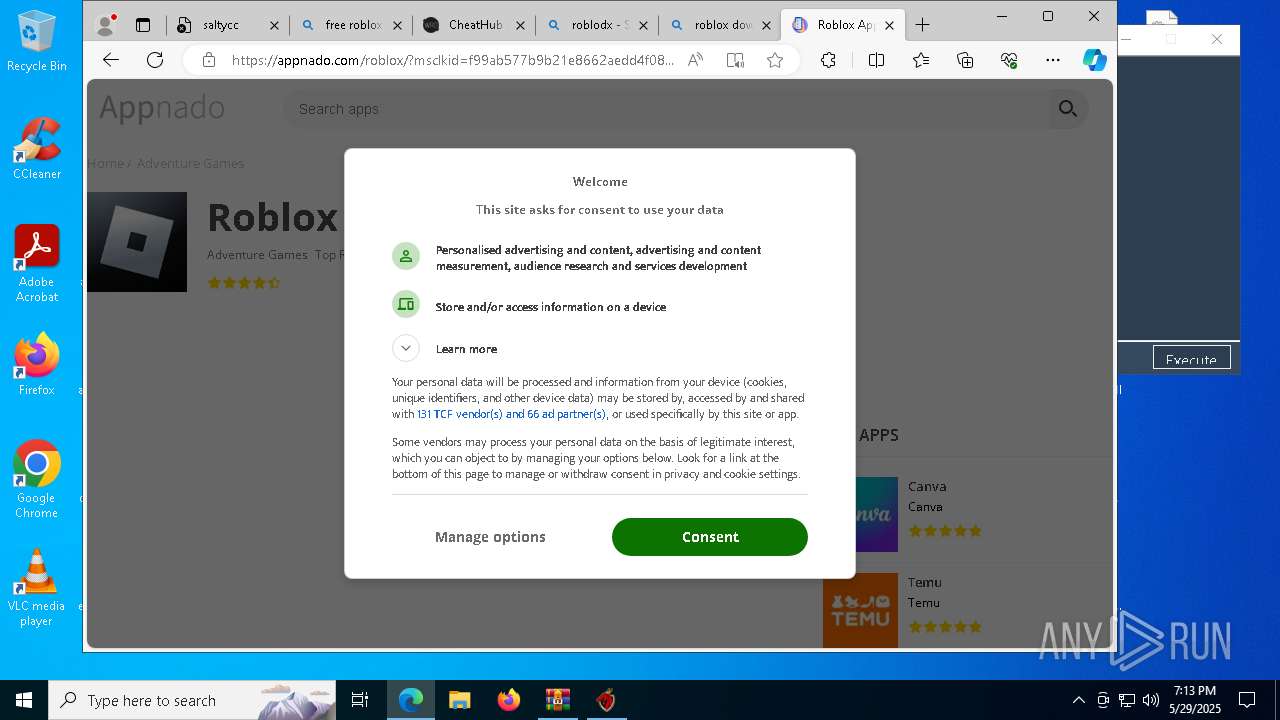Open Edge Settings and more menu
The width and height of the screenshot is (1280, 720).
coord(1052,60)
